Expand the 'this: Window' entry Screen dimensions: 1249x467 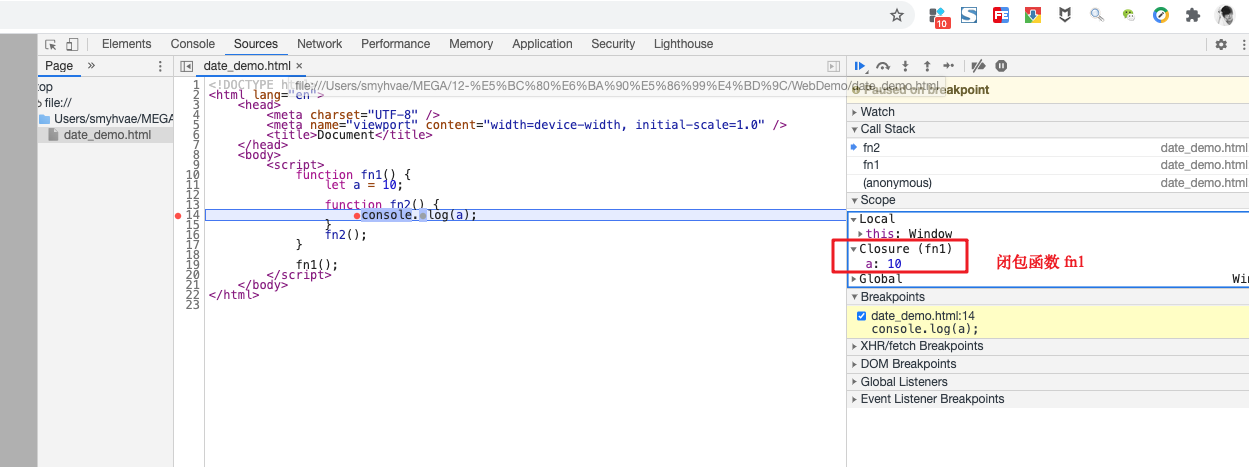click(909, 234)
